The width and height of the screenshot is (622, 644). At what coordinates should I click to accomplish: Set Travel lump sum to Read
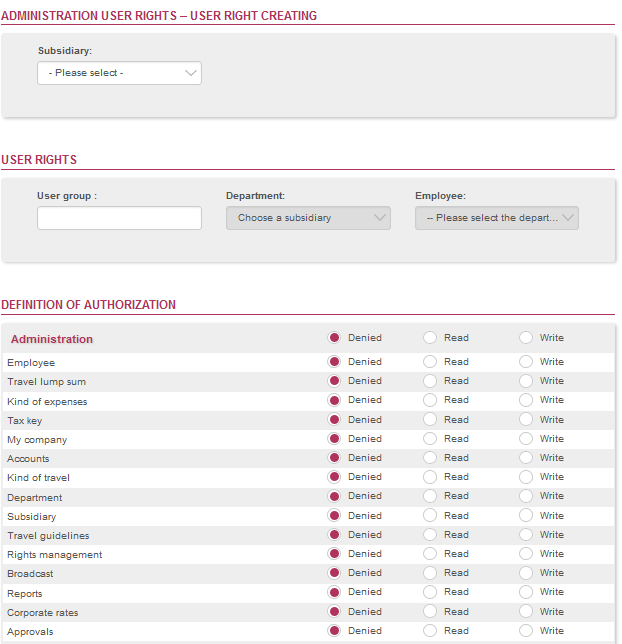[x=430, y=381]
